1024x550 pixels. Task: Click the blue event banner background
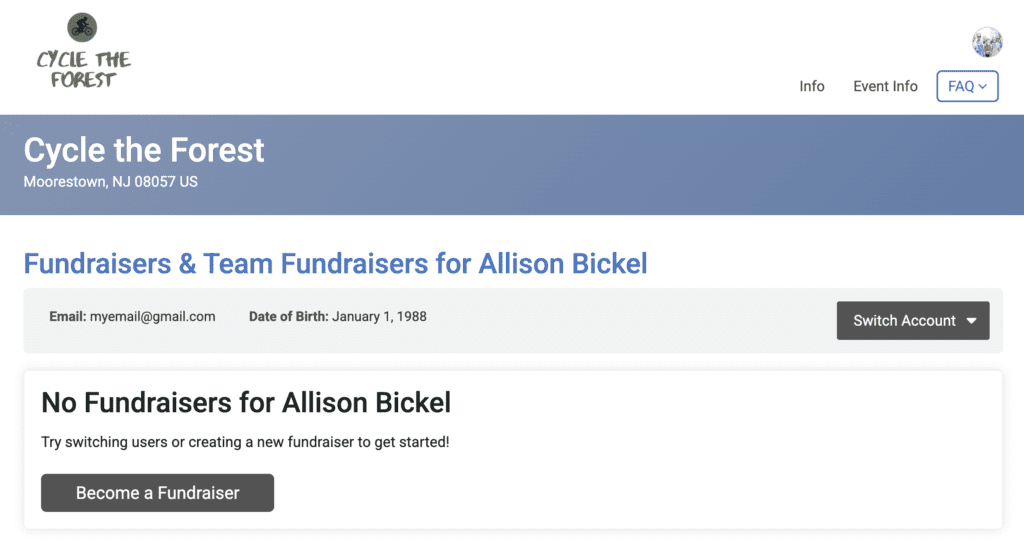(640, 165)
